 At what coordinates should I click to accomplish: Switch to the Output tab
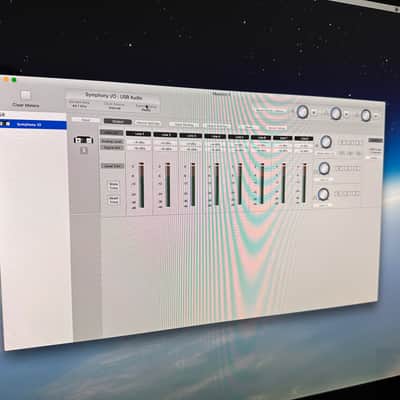[x=118, y=122]
